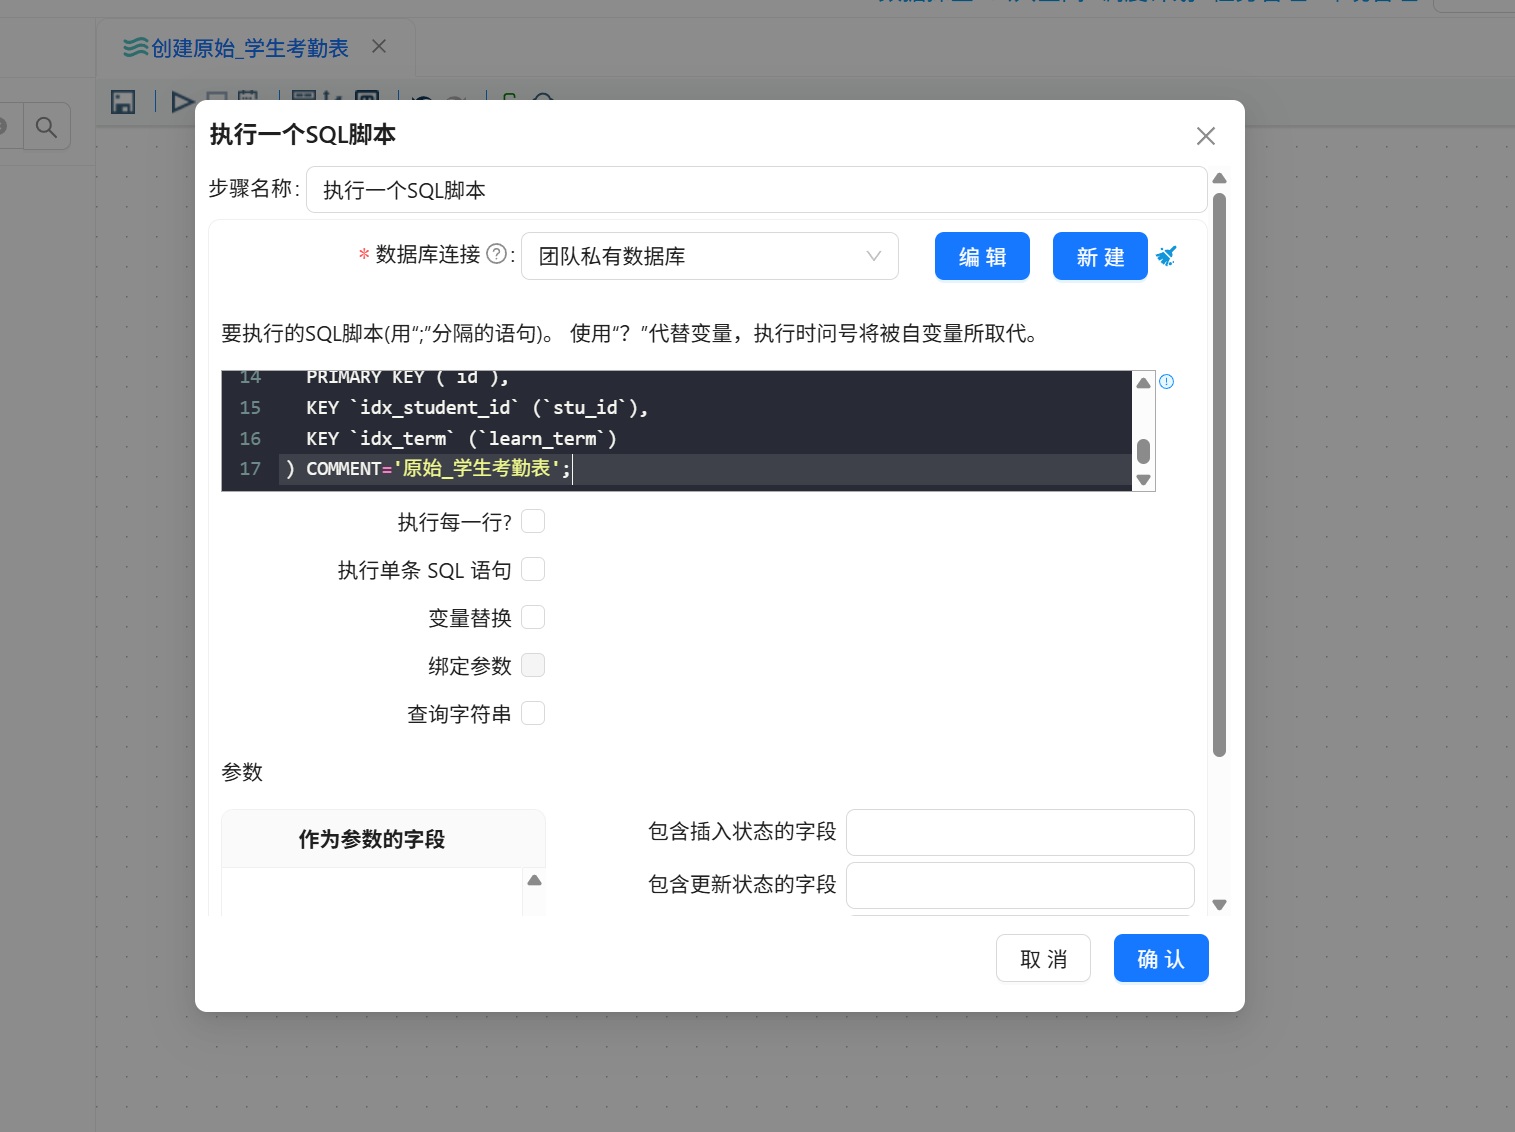Image resolution: width=1515 pixels, height=1132 pixels.
Task: Click SQL line 17 COMMENT text
Action: coord(344,469)
